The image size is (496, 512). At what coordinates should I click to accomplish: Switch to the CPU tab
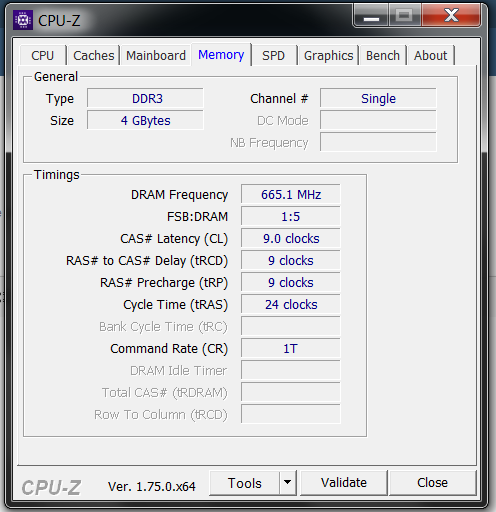[x=43, y=55]
